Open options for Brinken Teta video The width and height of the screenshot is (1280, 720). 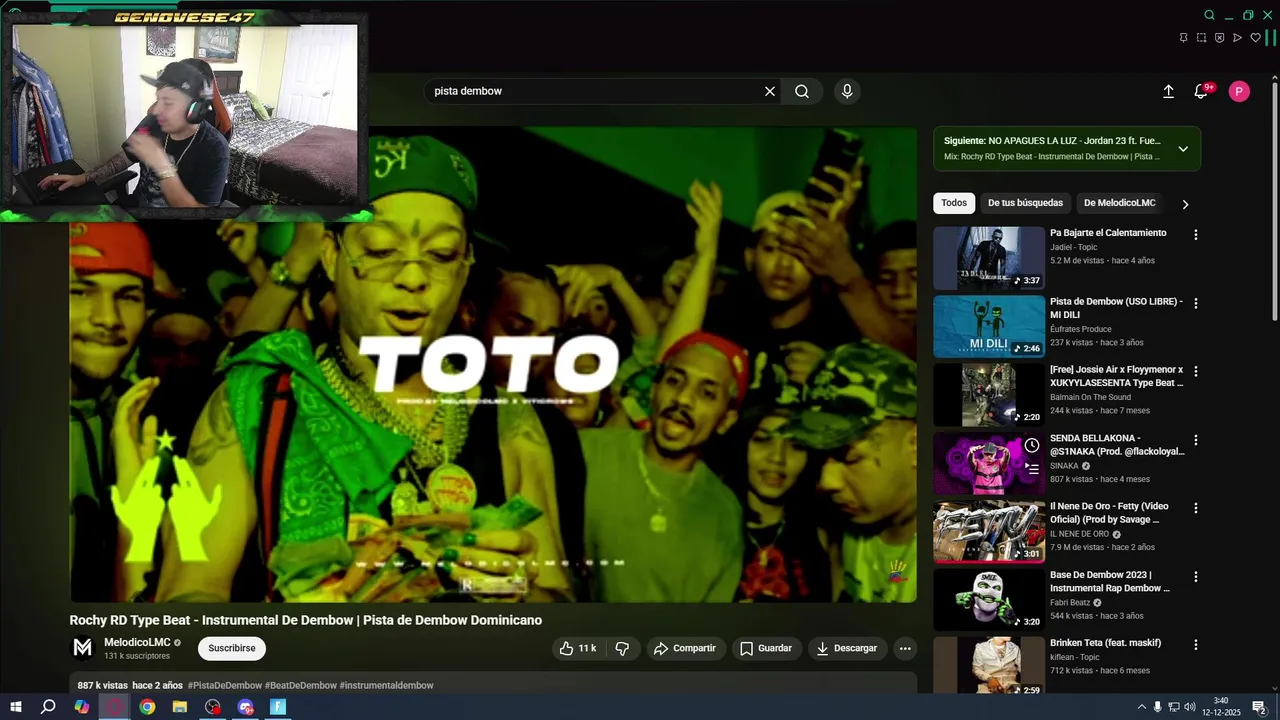1195,645
